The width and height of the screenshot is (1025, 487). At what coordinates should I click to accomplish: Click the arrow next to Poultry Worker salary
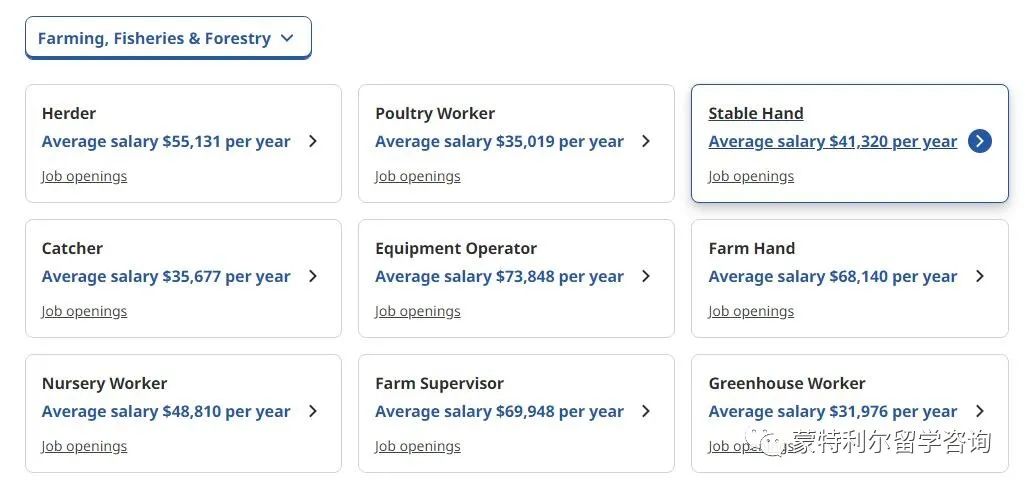pos(647,141)
